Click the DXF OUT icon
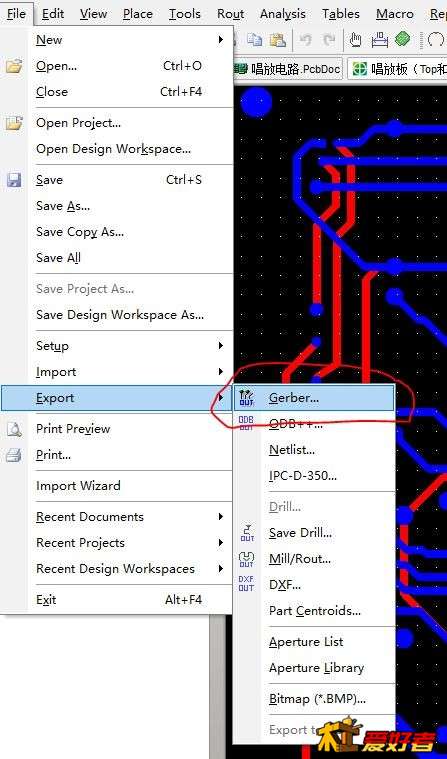Screen dimensions: 447x759 click(x=247, y=584)
